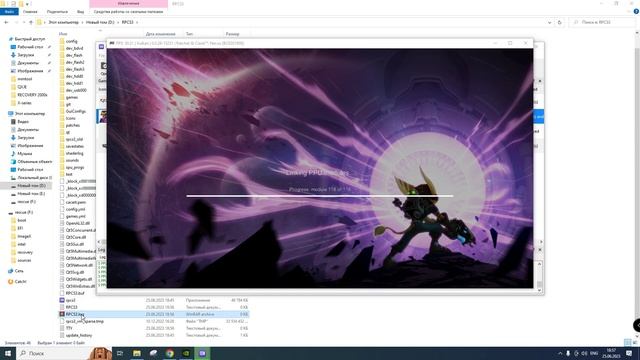Refresh the Explorer folder view
This screenshot has width=640, height=360.
click(560, 22)
